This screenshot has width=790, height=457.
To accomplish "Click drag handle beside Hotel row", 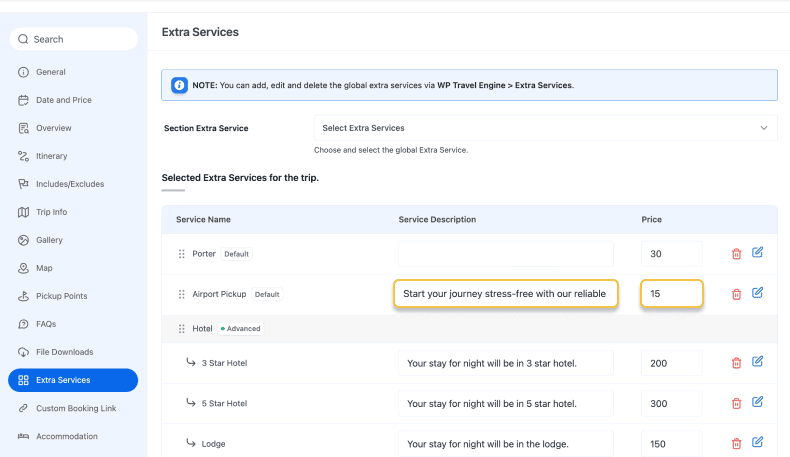I will click(x=182, y=328).
